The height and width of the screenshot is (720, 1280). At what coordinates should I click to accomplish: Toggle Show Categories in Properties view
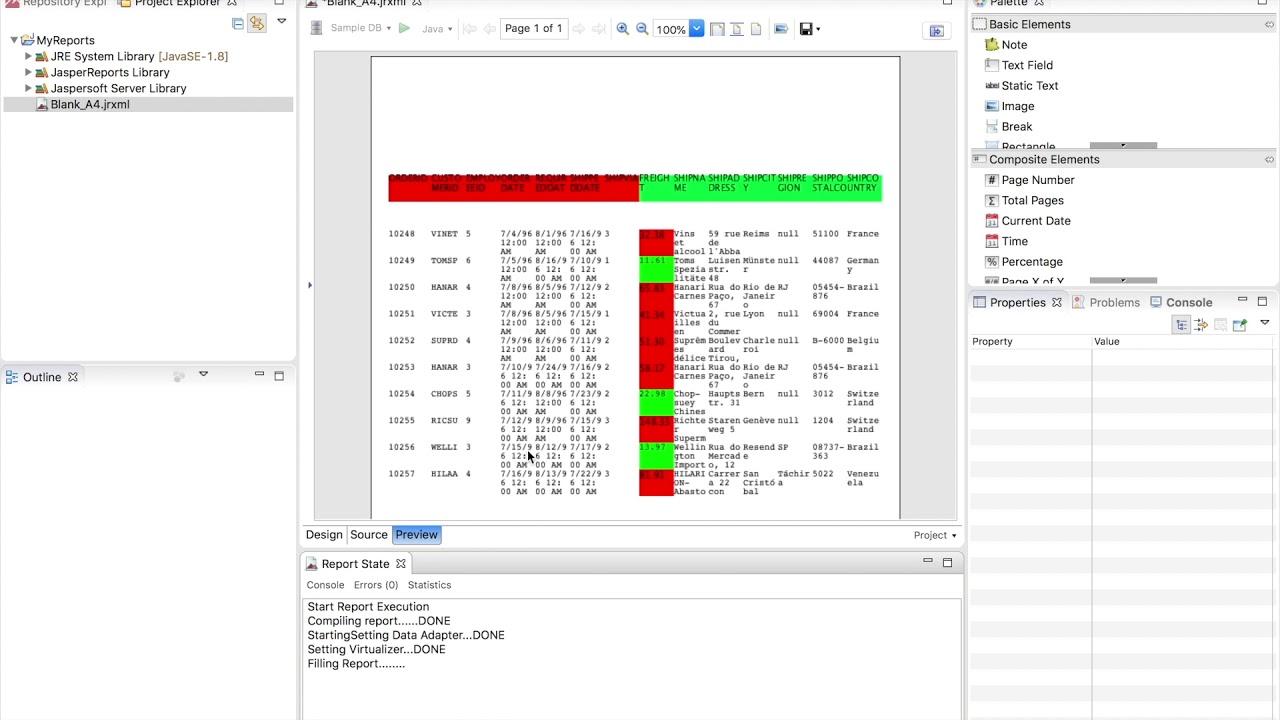point(1182,325)
